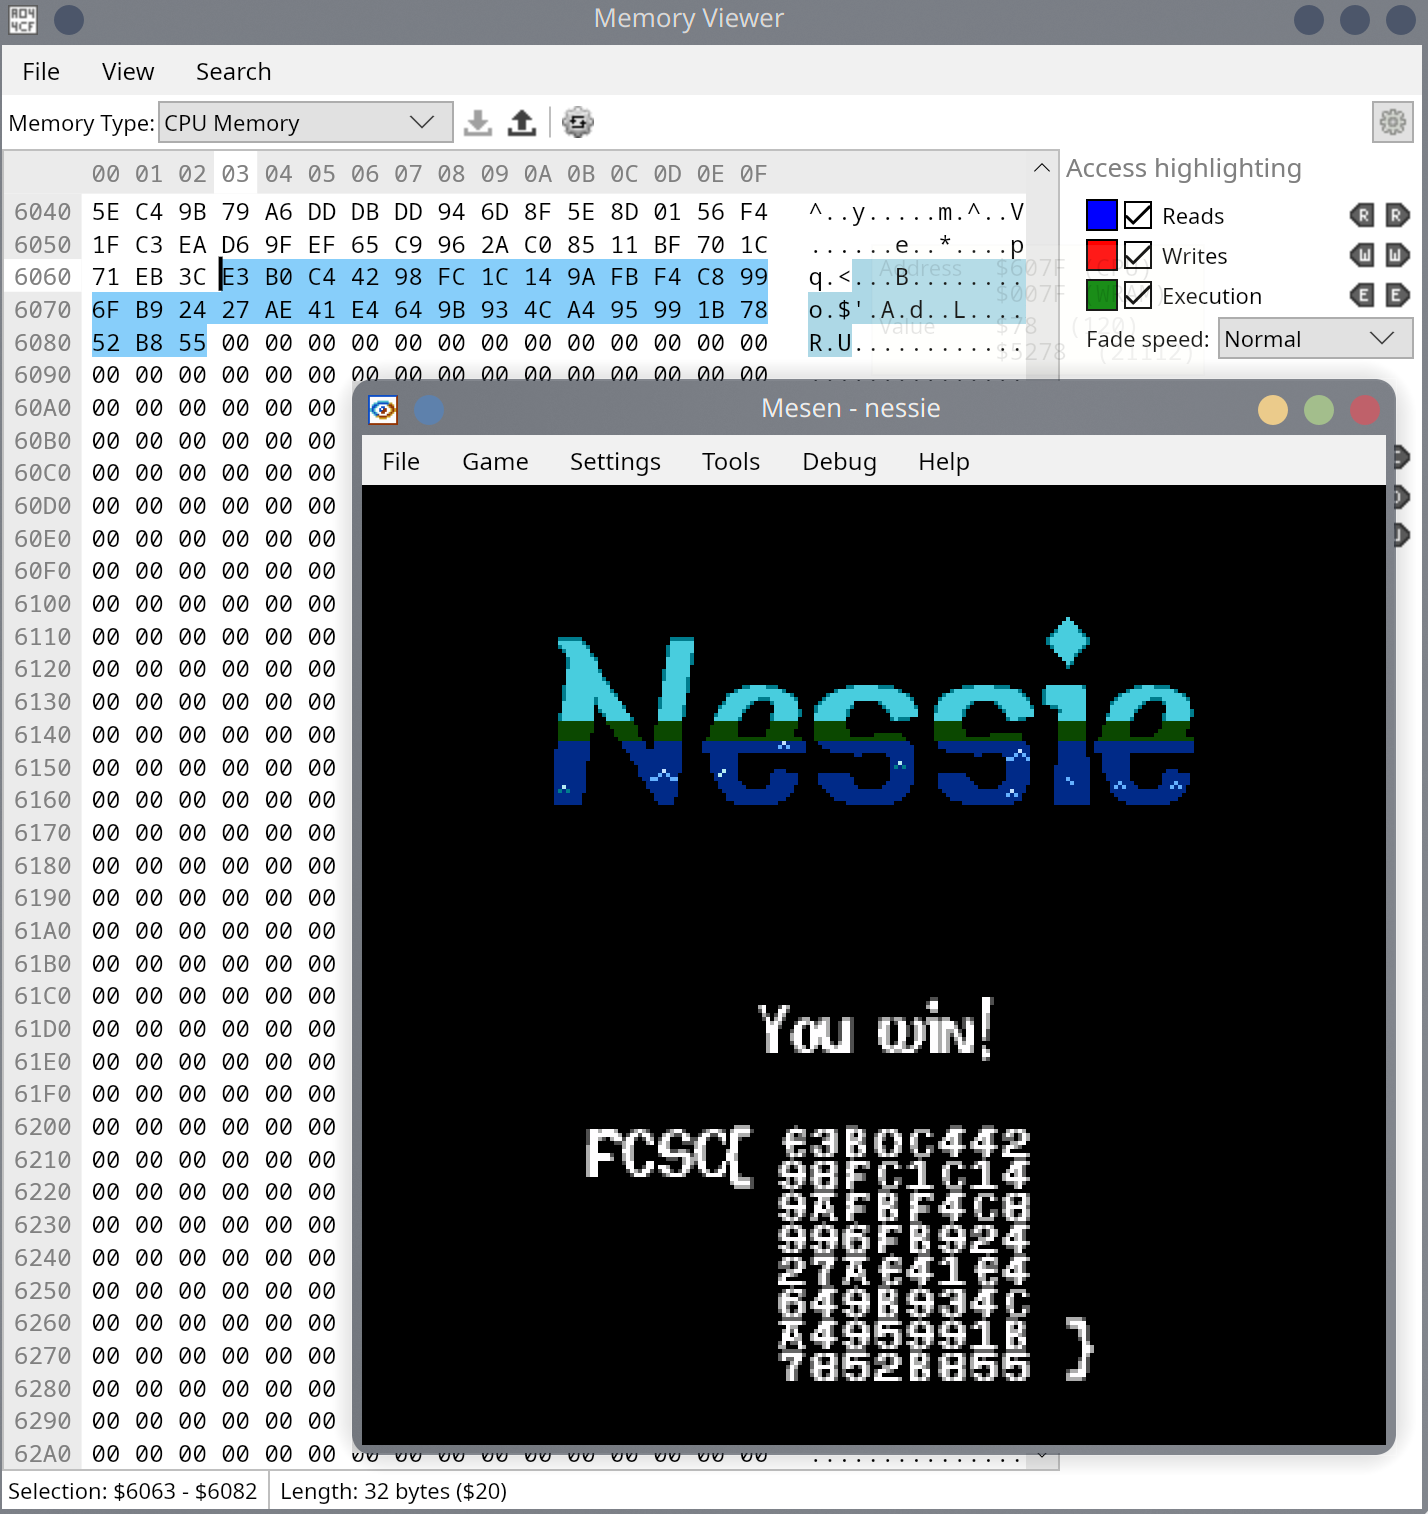1428x1514 pixels.
Task: Pick the blue Reads color swatch
Action: coord(1101,215)
